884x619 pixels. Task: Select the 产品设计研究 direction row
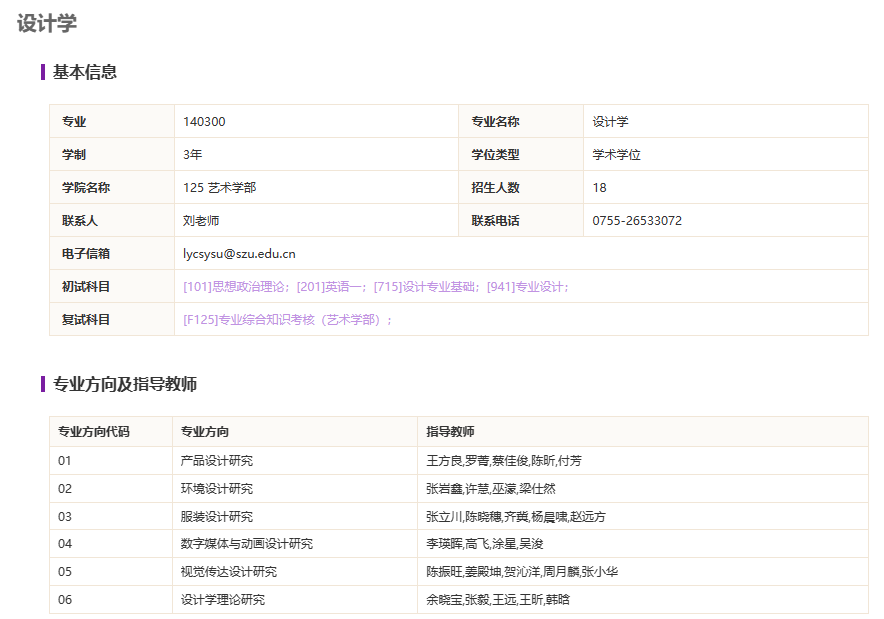point(217,461)
